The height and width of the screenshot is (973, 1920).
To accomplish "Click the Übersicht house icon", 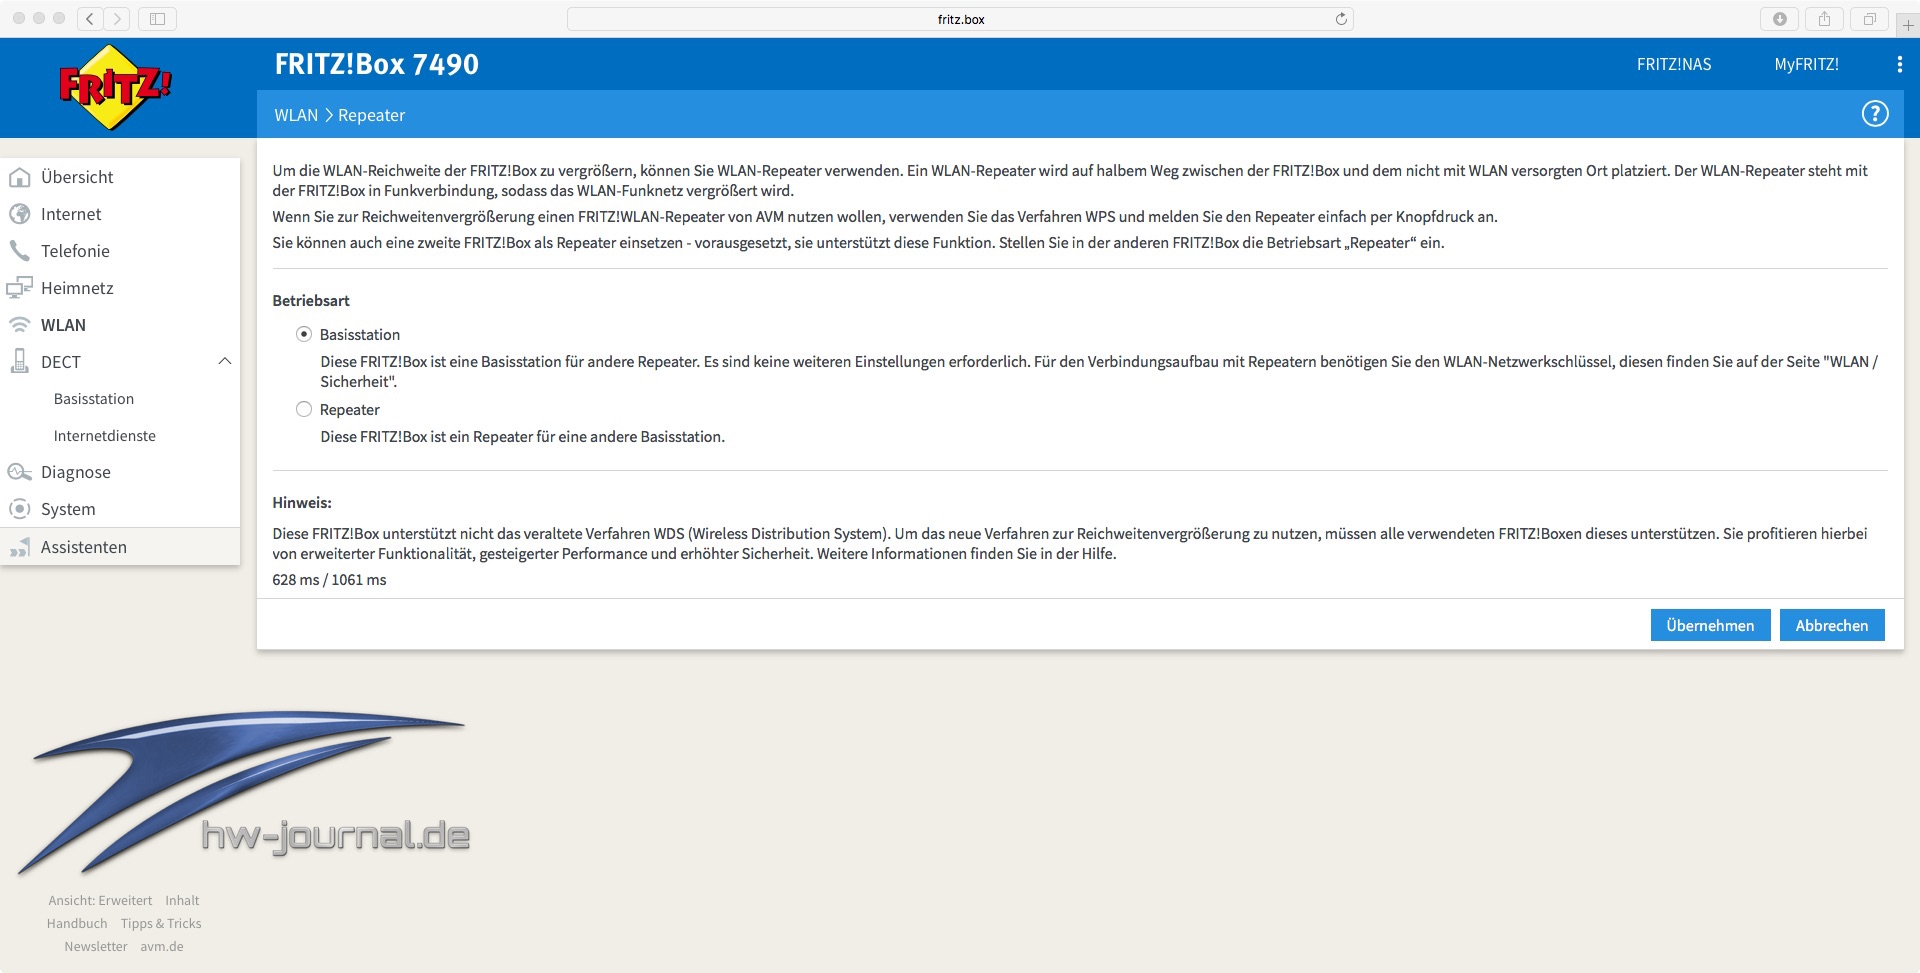I will [x=19, y=177].
